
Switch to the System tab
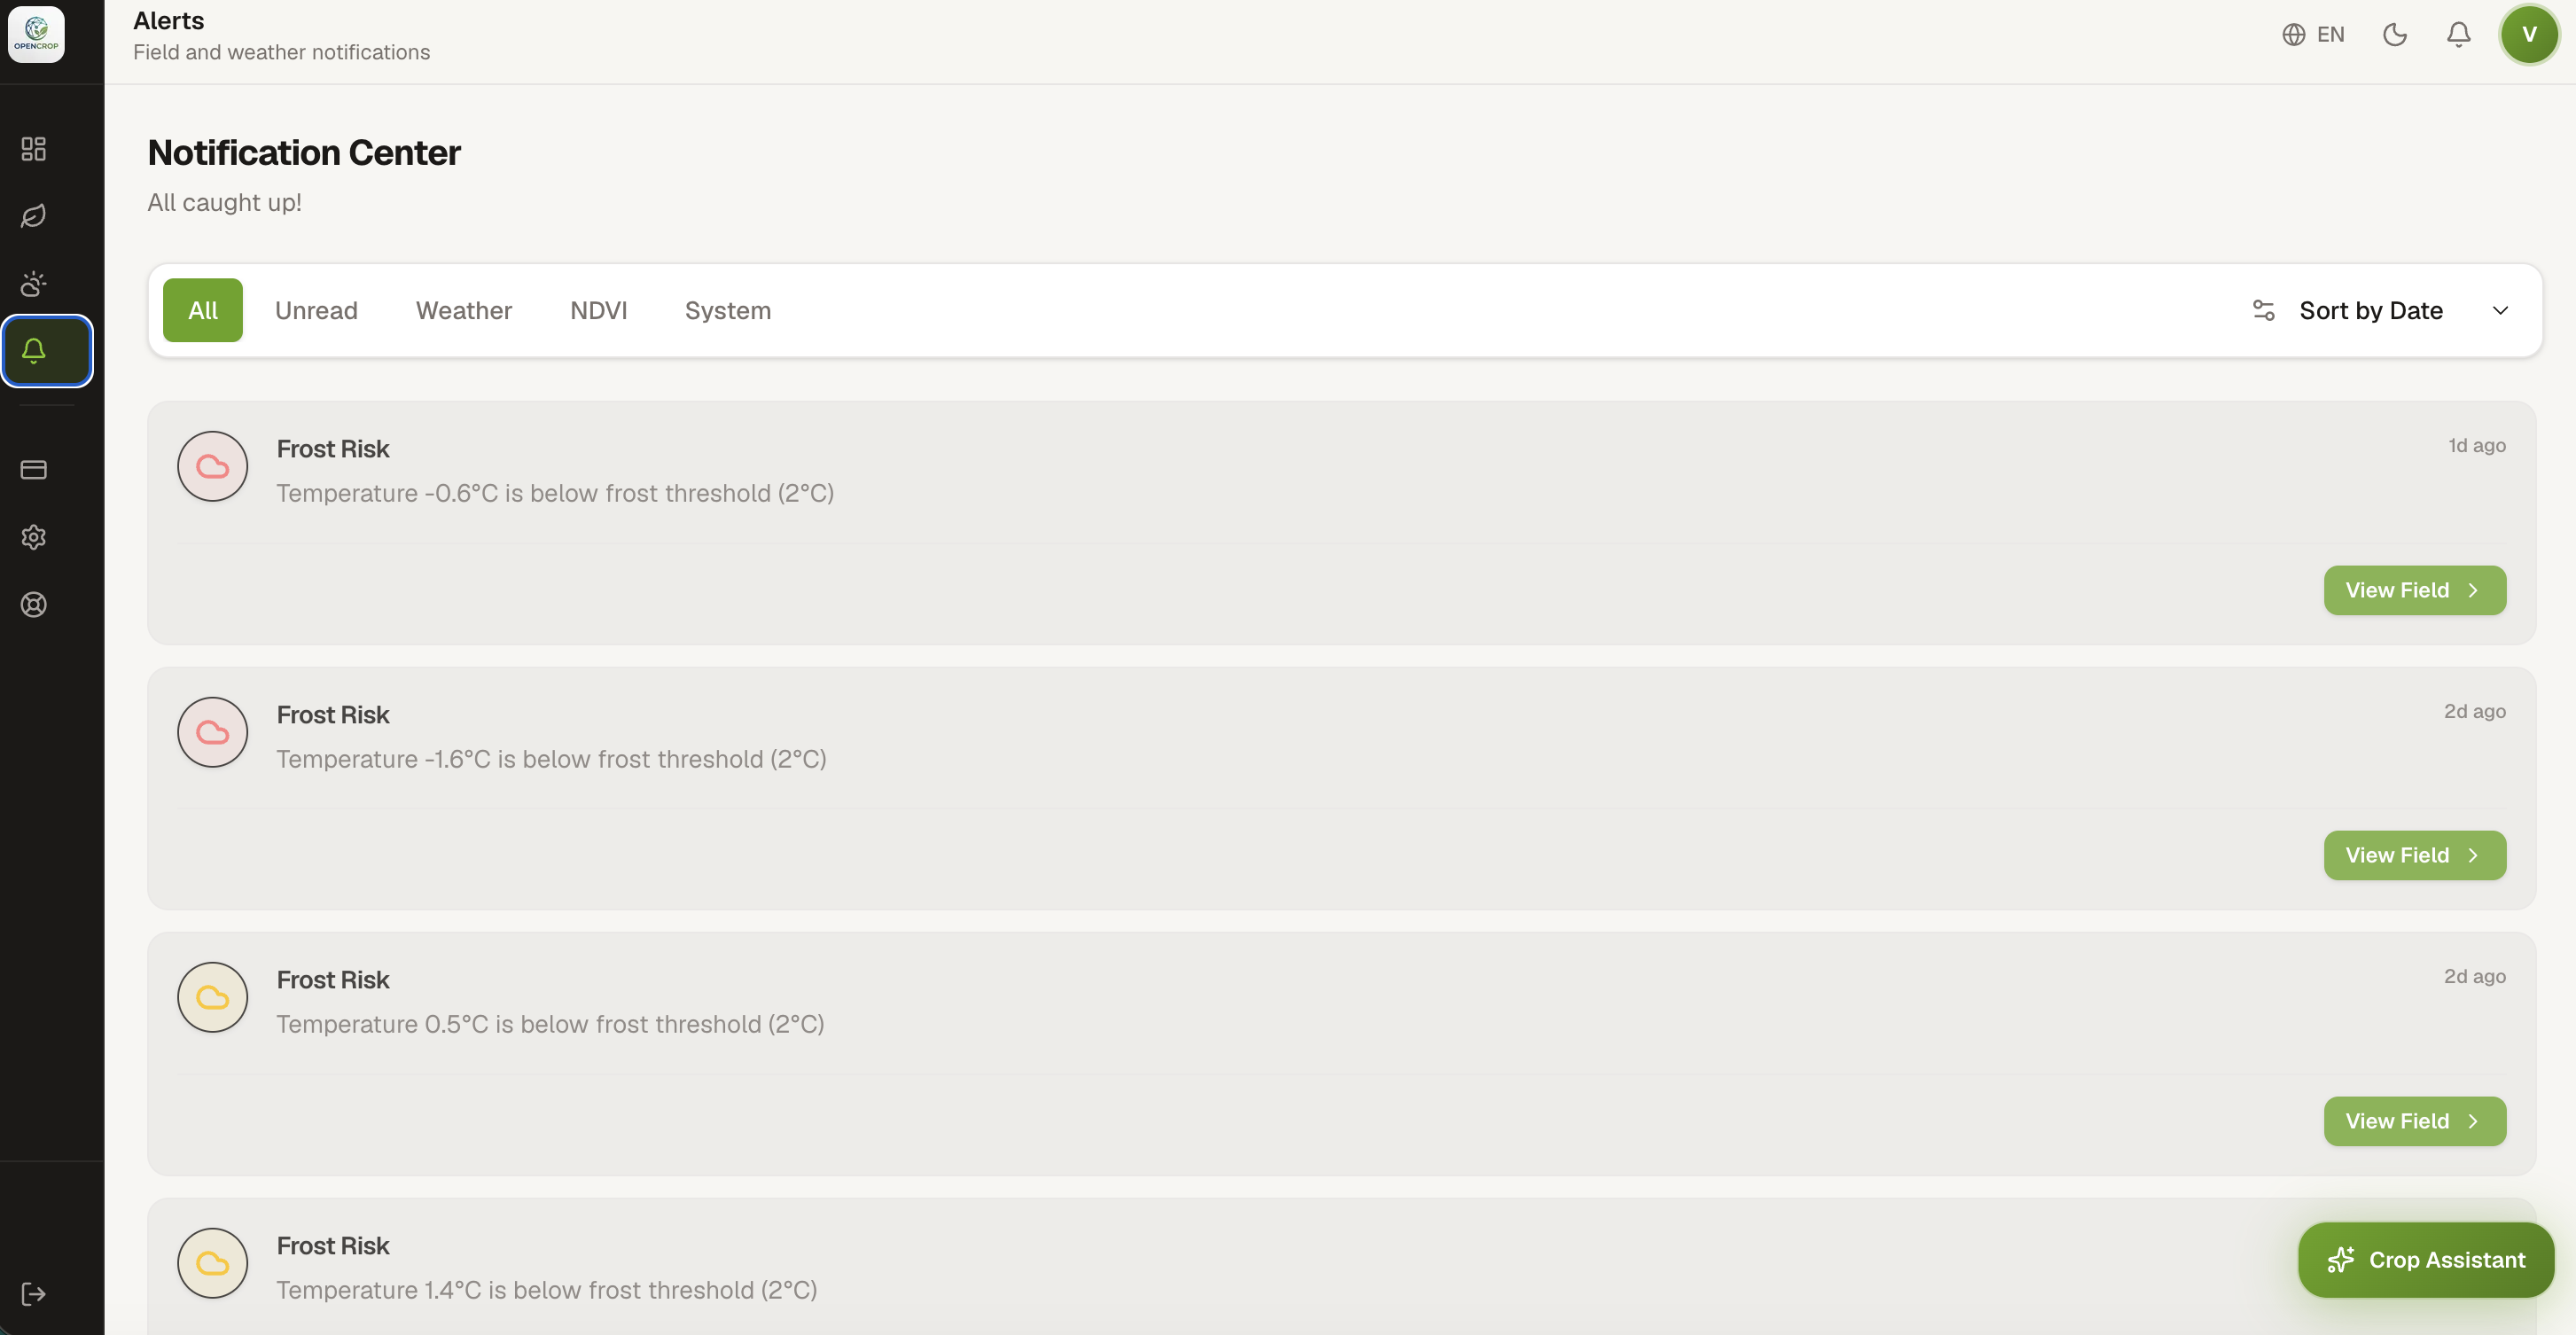coord(728,311)
